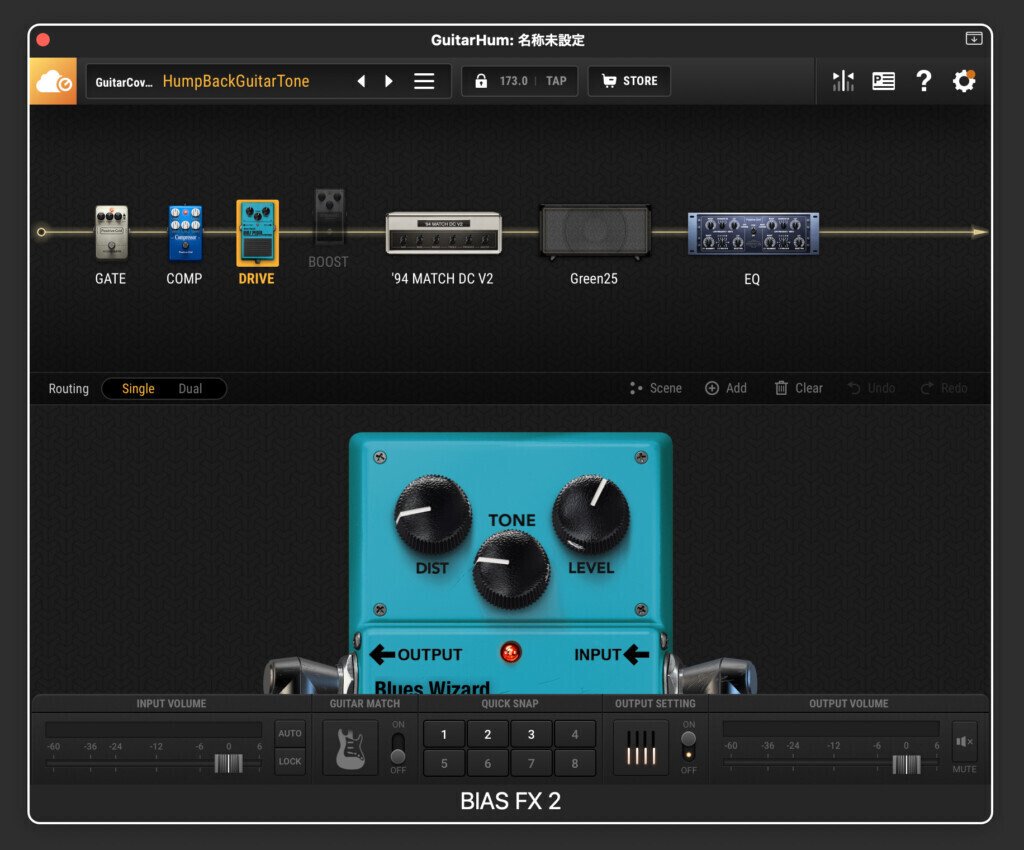
Task: Open the preset list hamburger menu
Action: (424, 81)
